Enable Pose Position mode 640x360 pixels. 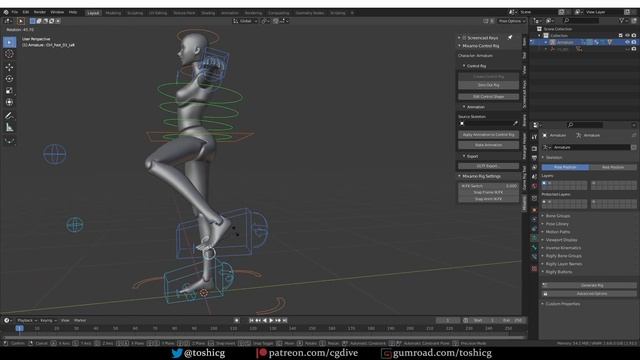(x=565, y=167)
